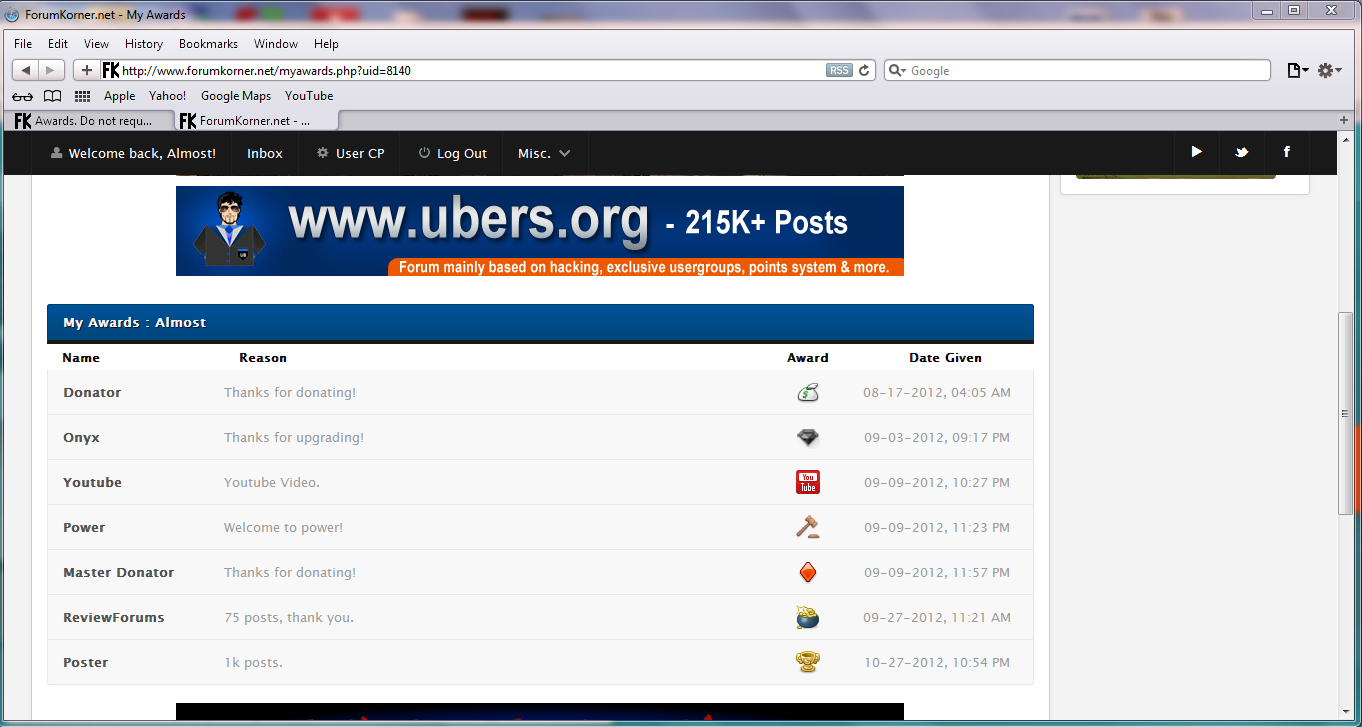1362x727 pixels.
Task: Click the scrollbar down arrow
Action: (1345, 711)
